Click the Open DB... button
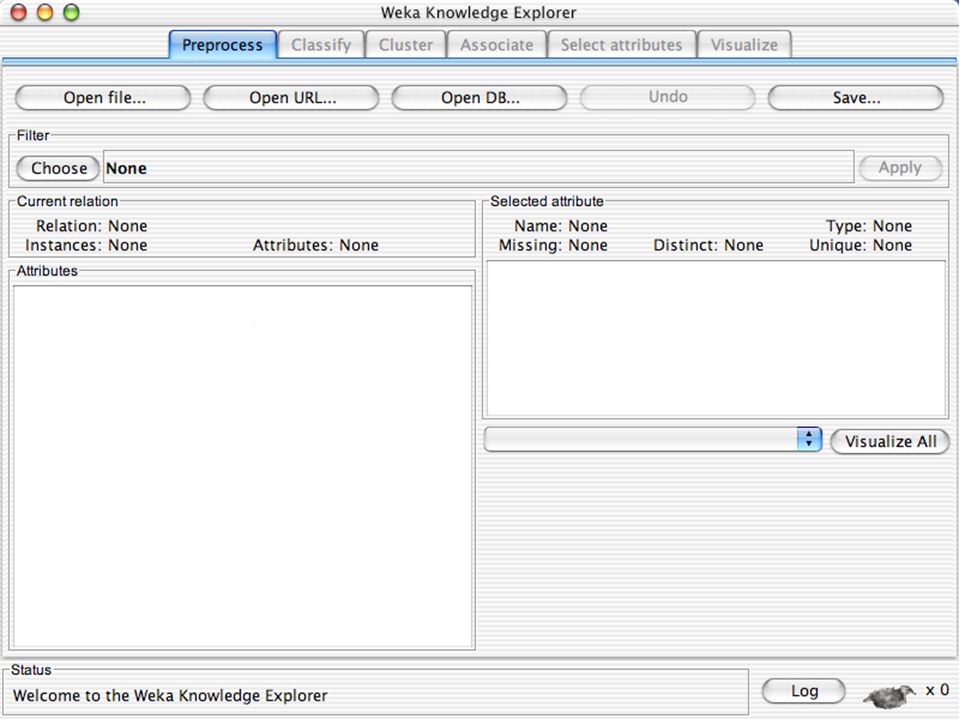Screen dimensions: 960x720 480,98
